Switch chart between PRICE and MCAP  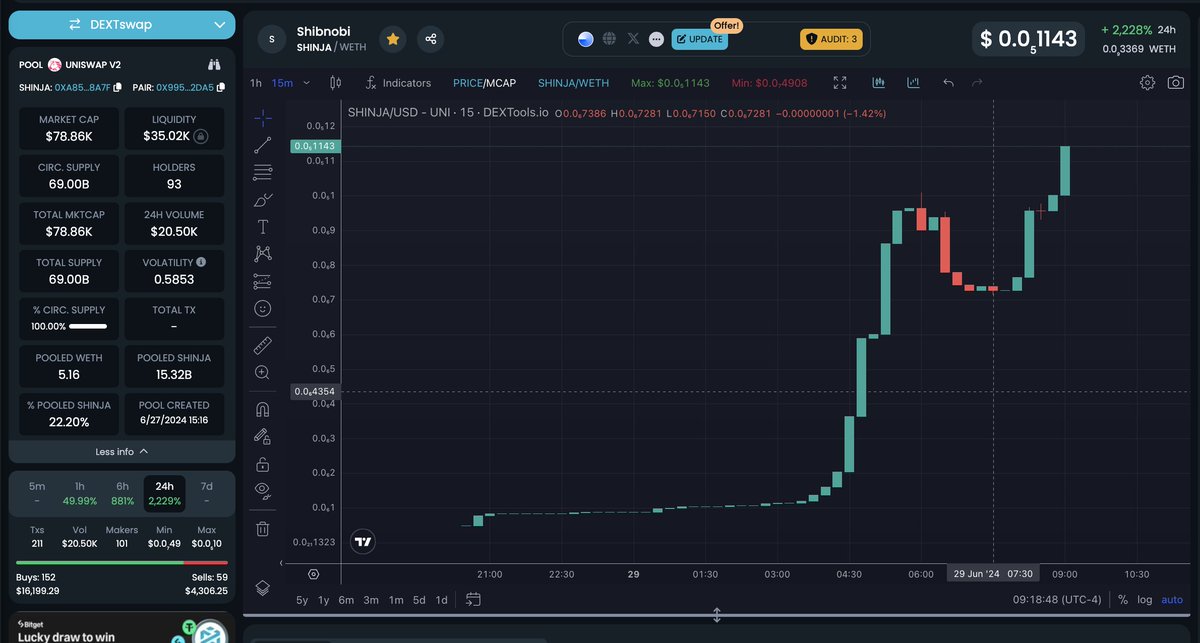[x=484, y=83]
